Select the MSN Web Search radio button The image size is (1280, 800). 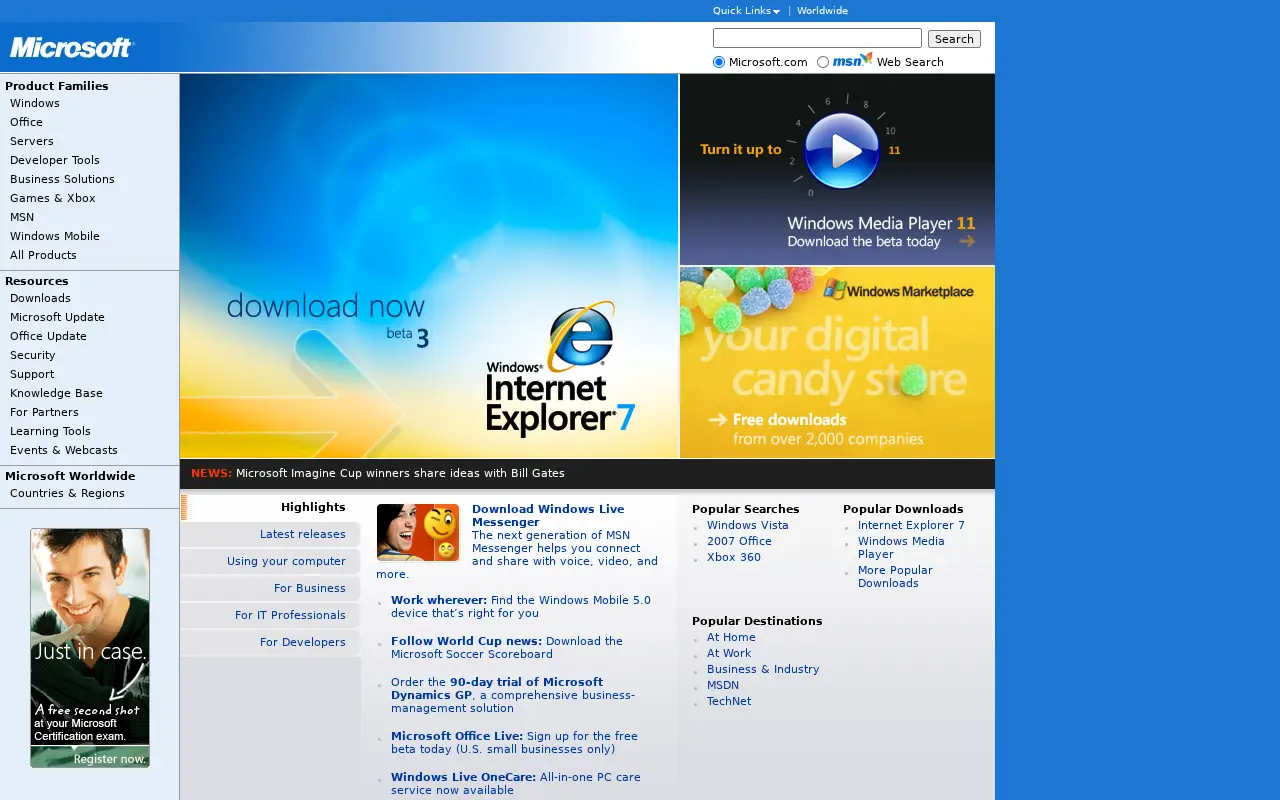click(x=823, y=62)
